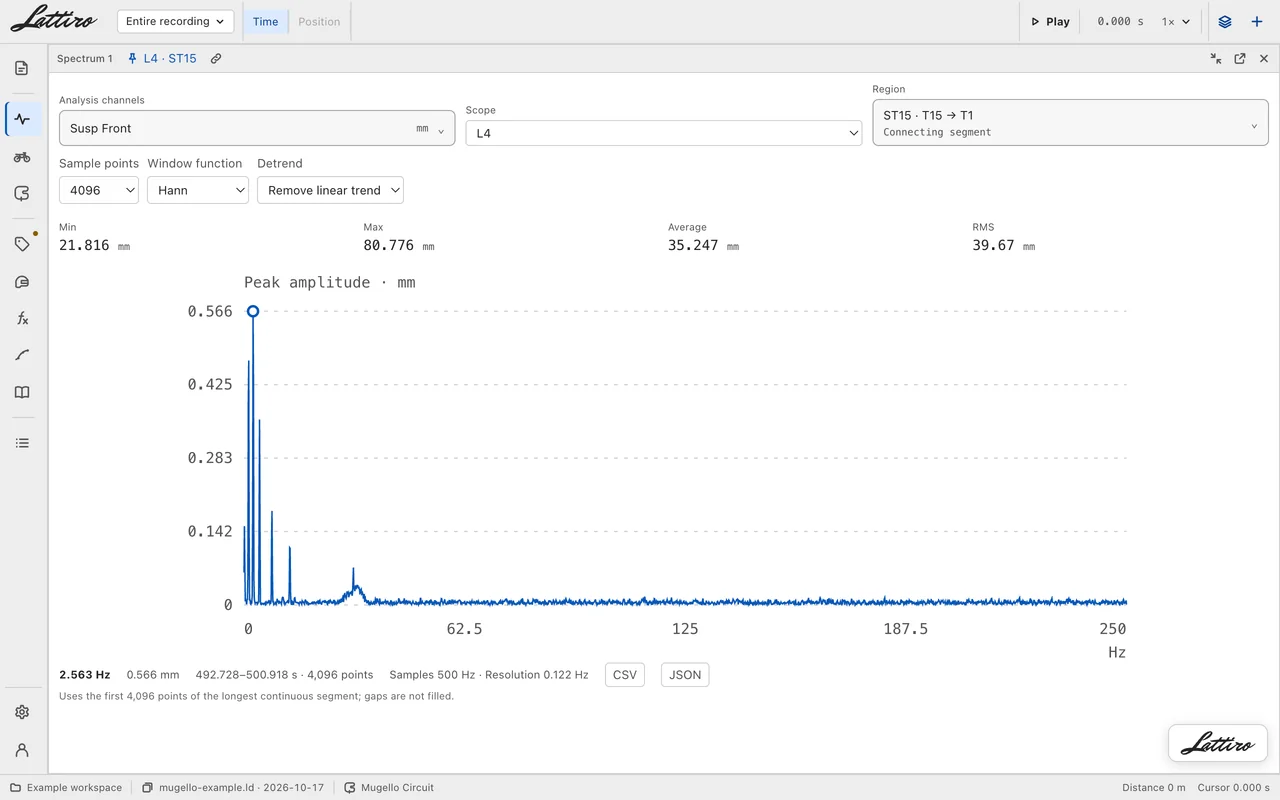Select the Spectrum 1 tab label
Viewport: 1280px width, 800px height.
85,59
